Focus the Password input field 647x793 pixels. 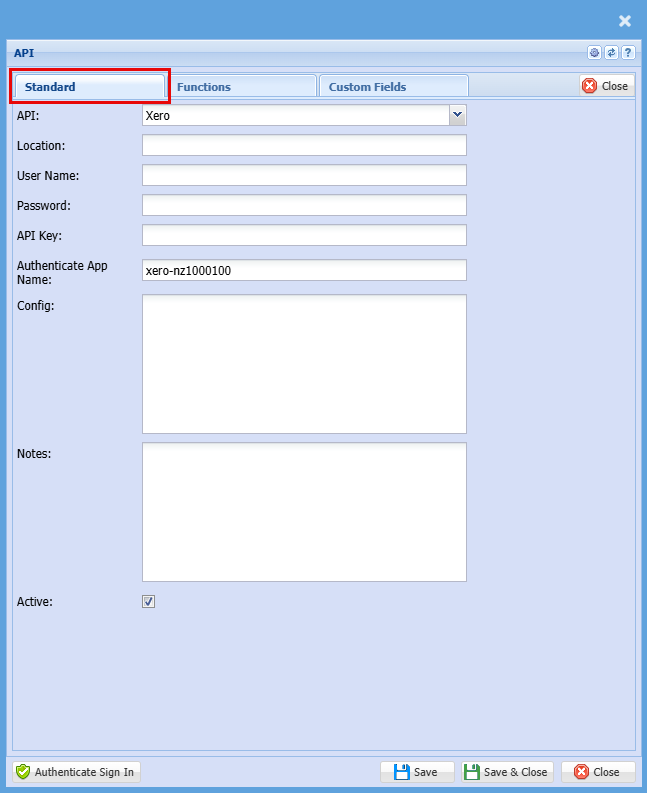[304, 205]
